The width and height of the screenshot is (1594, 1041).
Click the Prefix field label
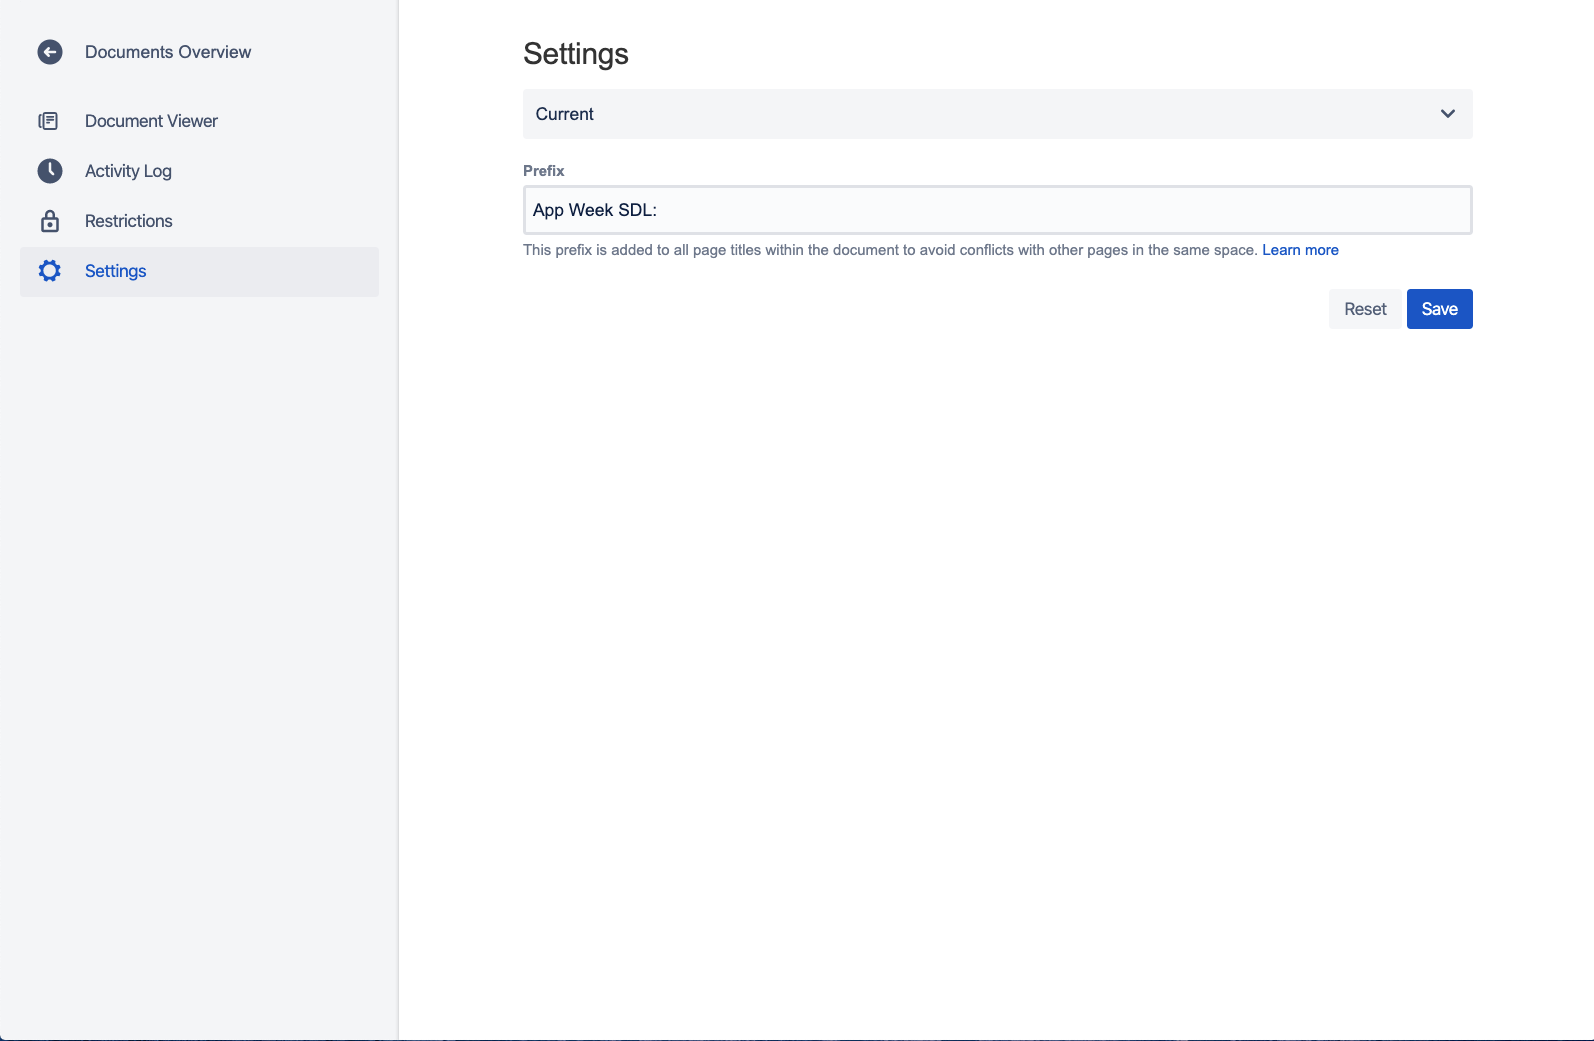(543, 171)
